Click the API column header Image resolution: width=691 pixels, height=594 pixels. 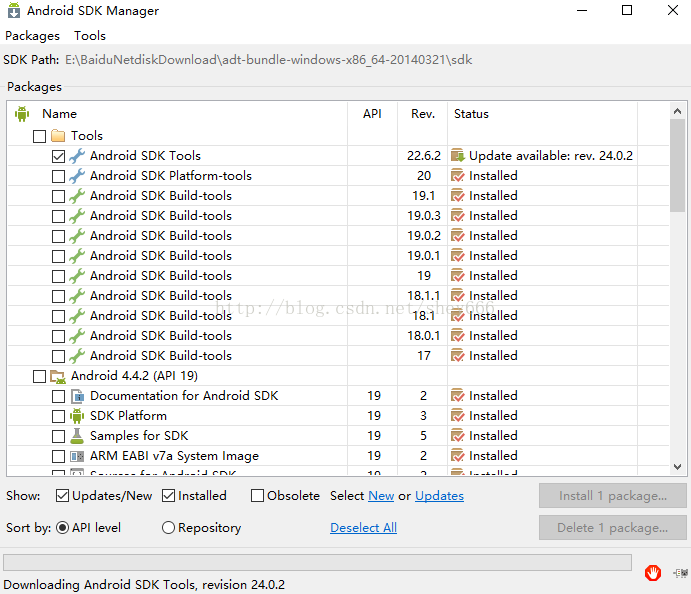(x=372, y=114)
